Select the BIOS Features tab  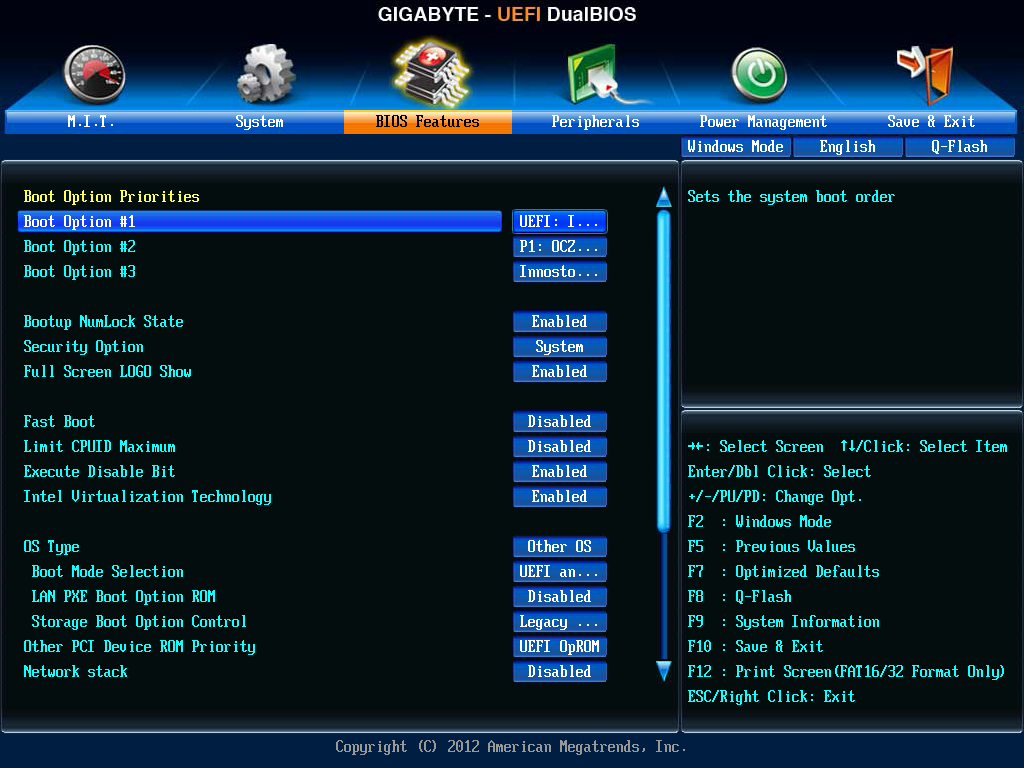click(428, 121)
